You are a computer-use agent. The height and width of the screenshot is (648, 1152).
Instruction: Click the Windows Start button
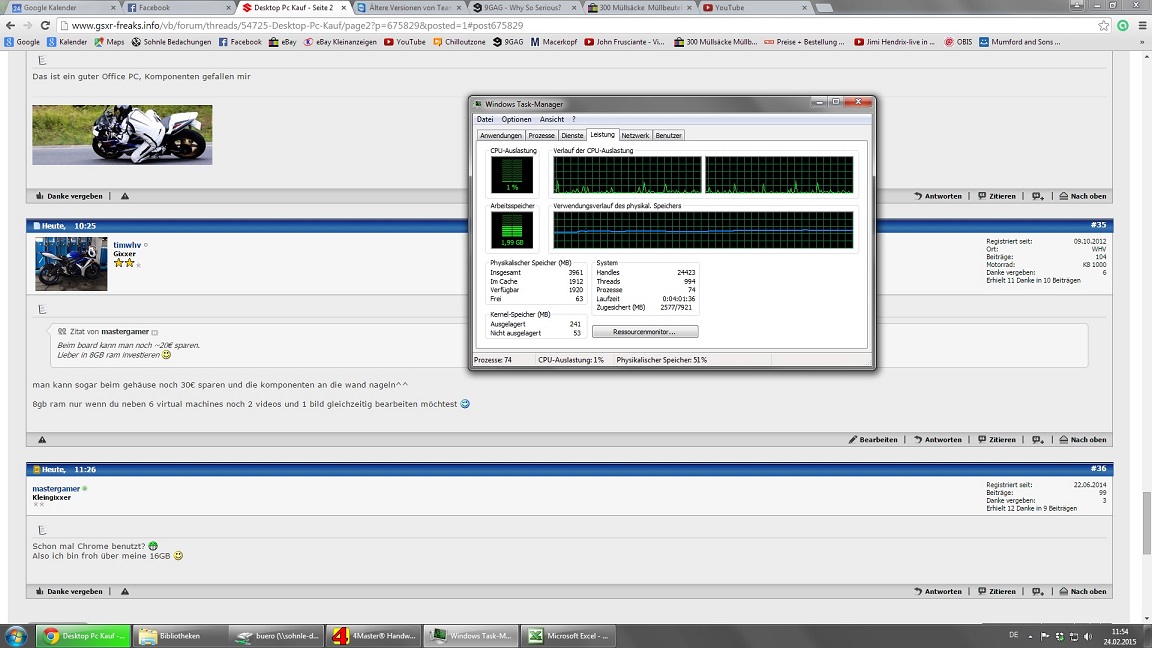[x=16, y=636]
